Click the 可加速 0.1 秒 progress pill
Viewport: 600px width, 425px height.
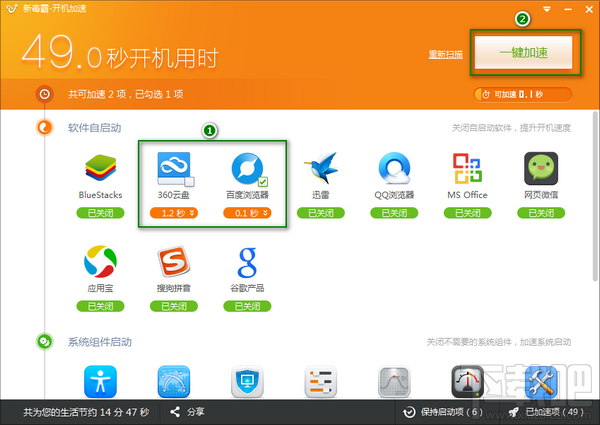point(523,94)
